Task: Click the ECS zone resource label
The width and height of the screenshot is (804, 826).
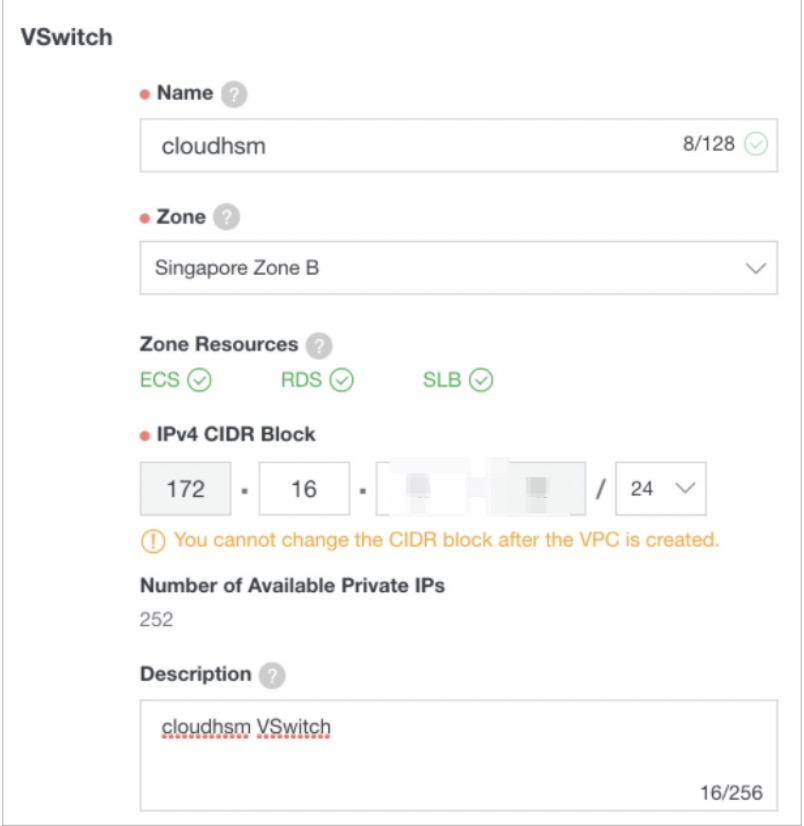Action: pyautogui.click(x=160, y=380)
